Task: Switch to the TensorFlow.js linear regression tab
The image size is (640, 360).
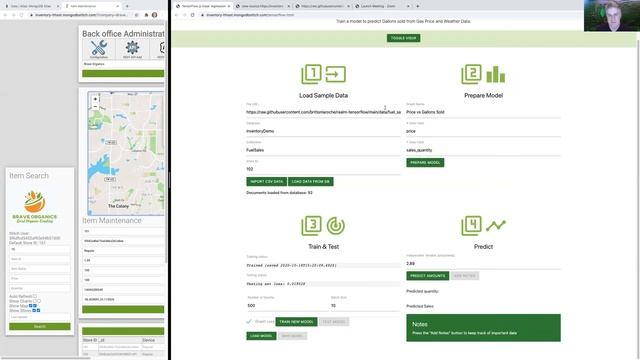Action: (203, 6)
